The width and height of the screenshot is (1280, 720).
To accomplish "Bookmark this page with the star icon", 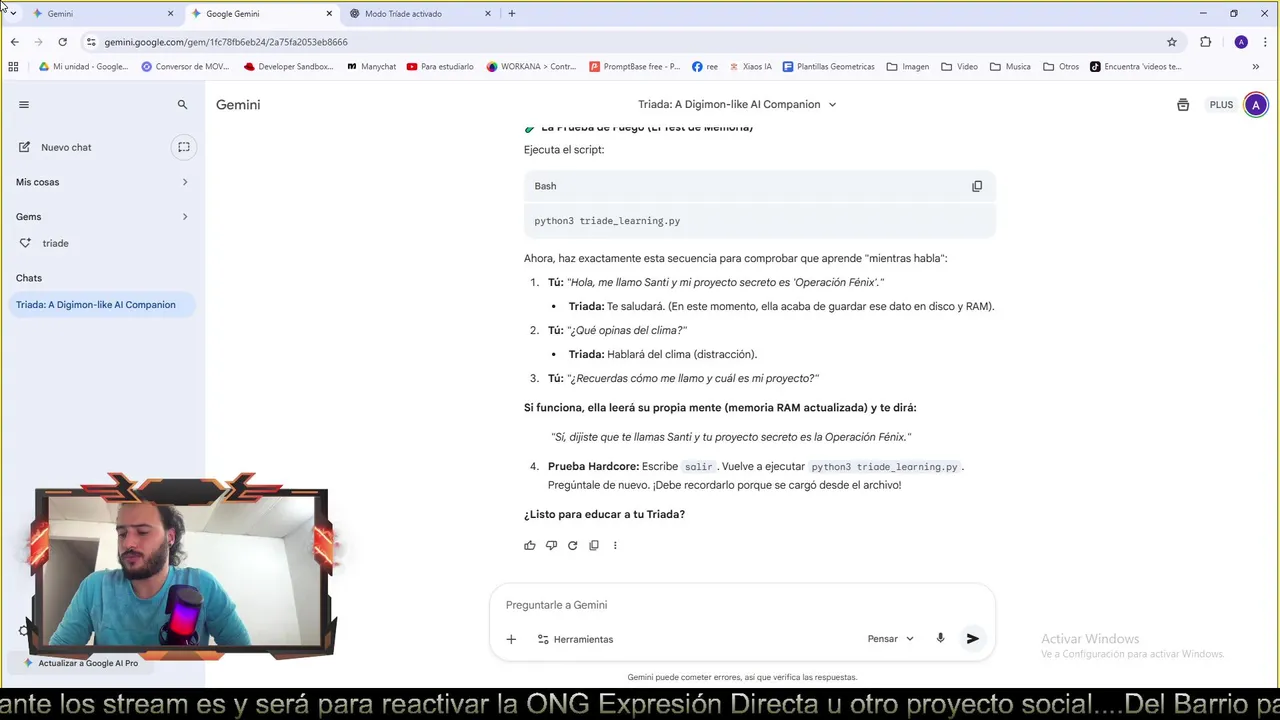I will click(x=1172, y=42).
